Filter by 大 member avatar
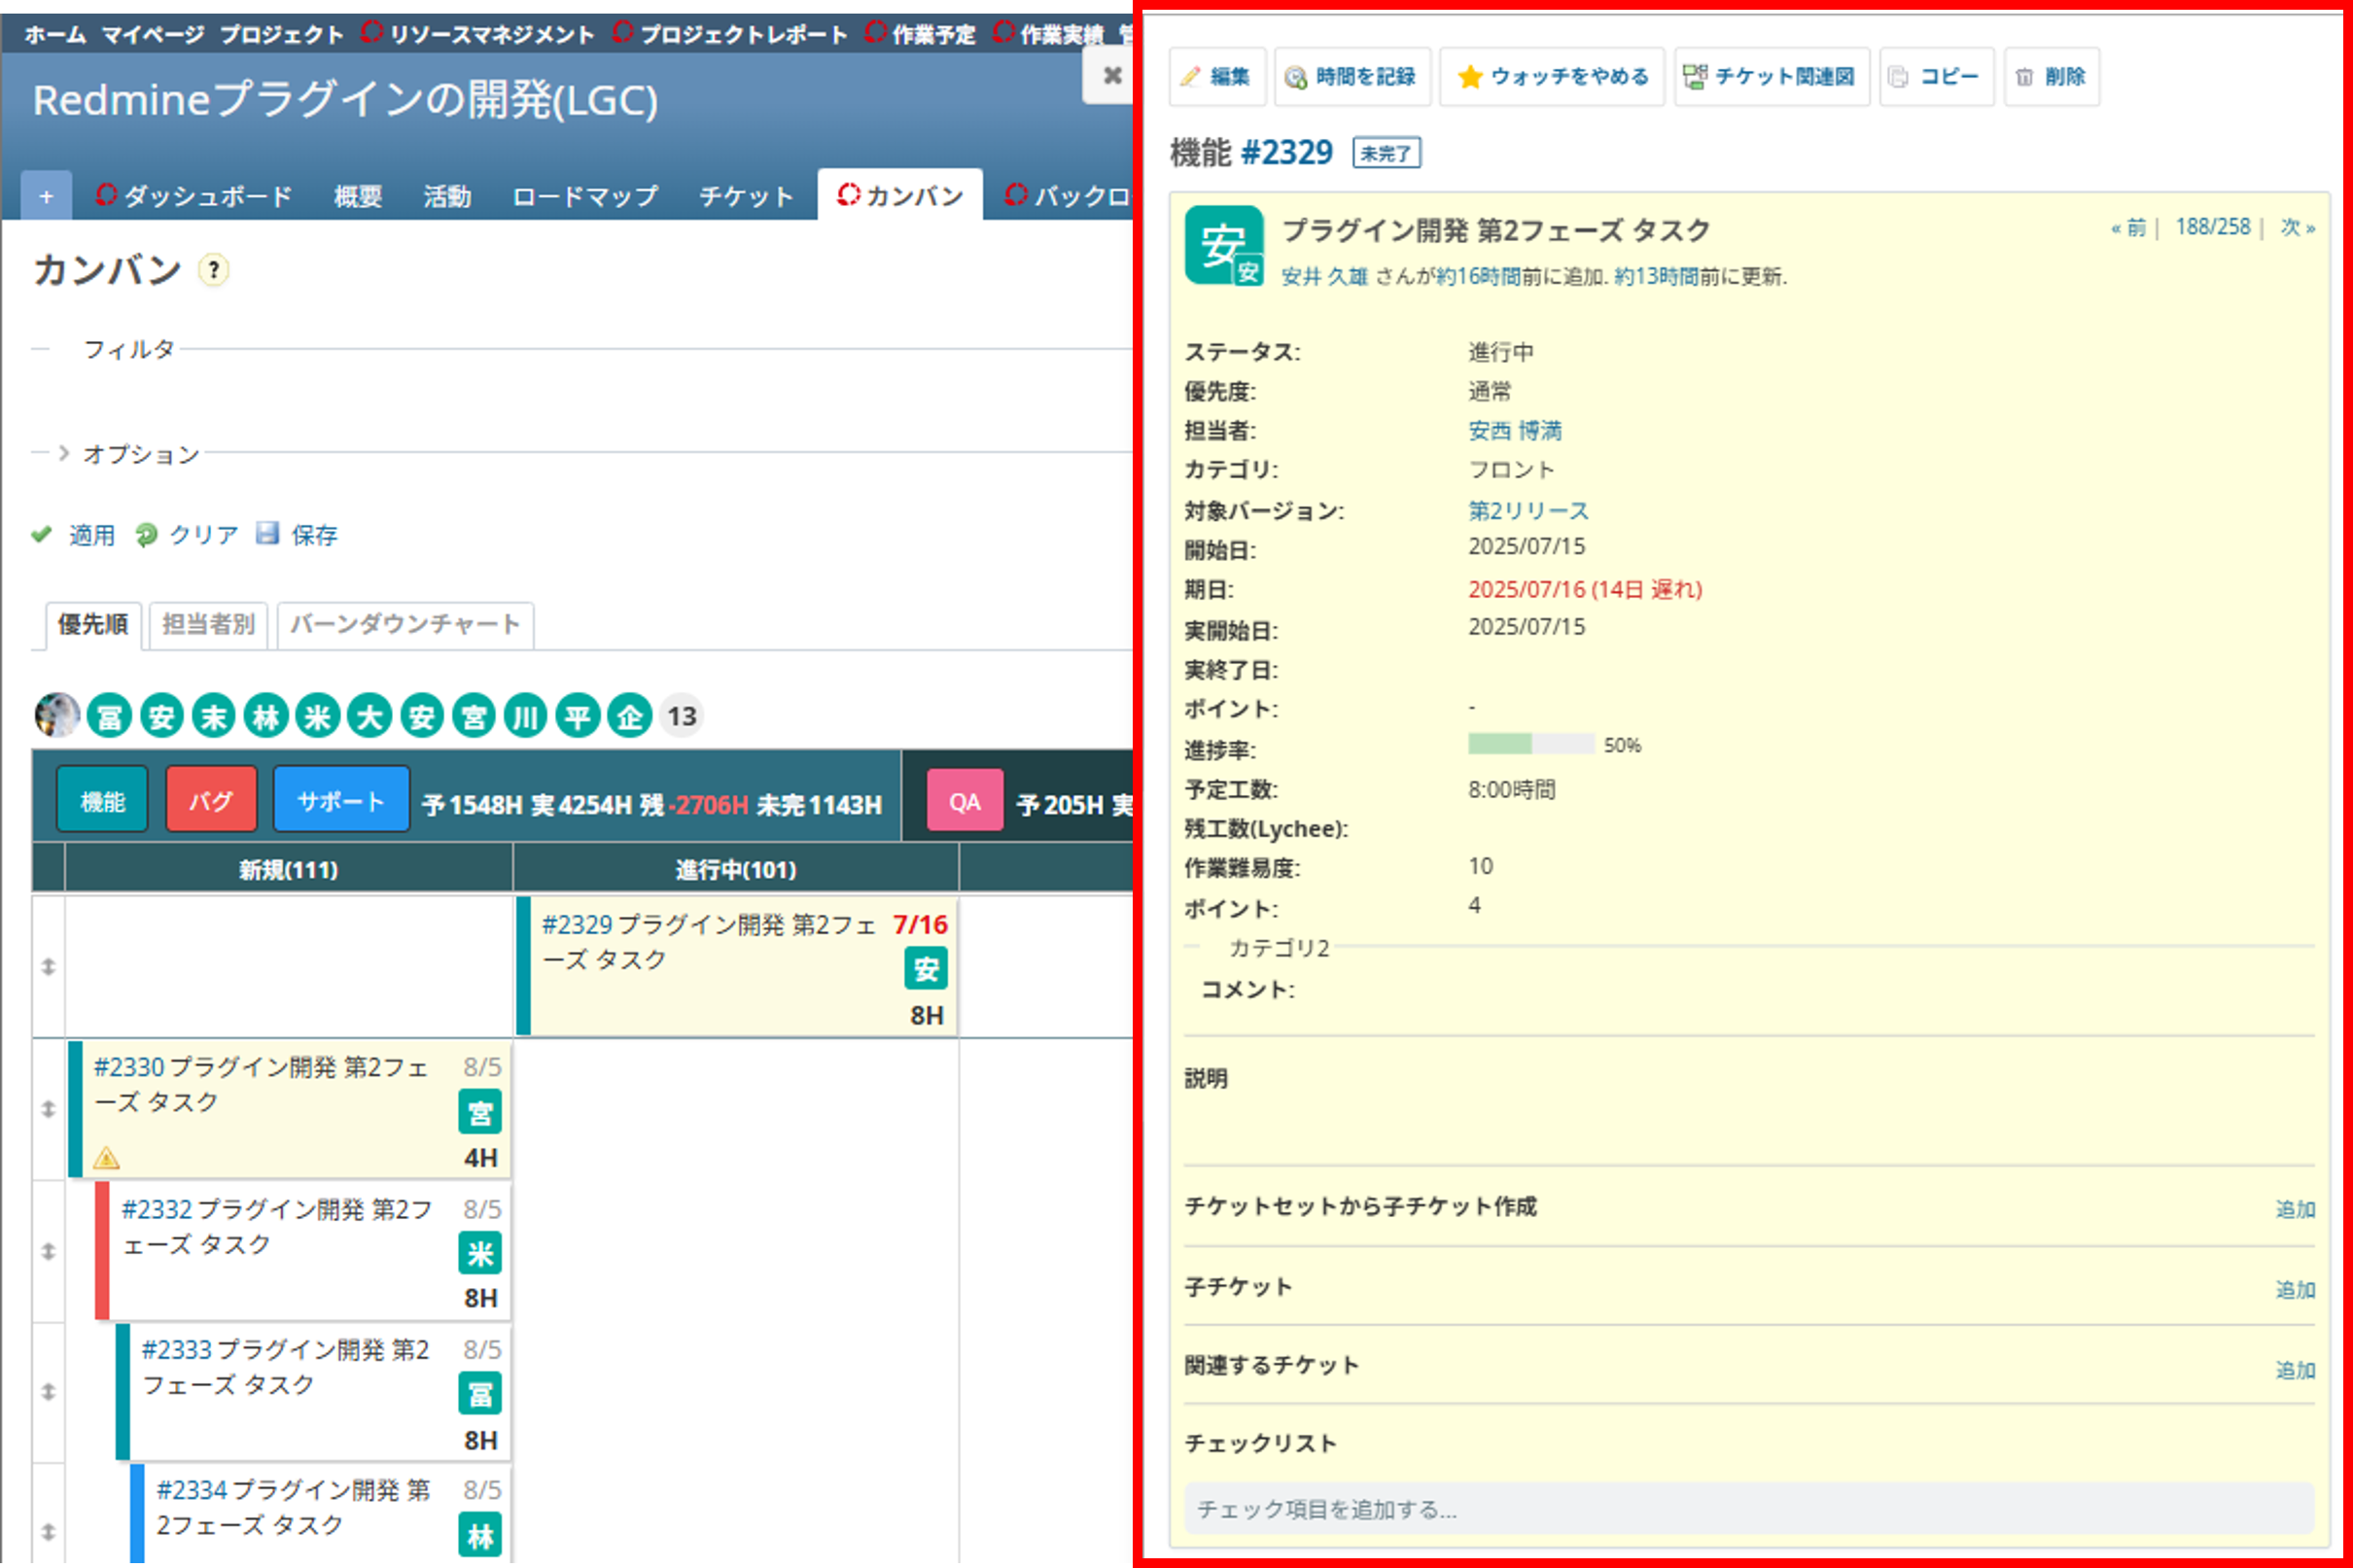Image resolution: width=2353 pixels, height=1568 pixels. (x=369, y=716)
